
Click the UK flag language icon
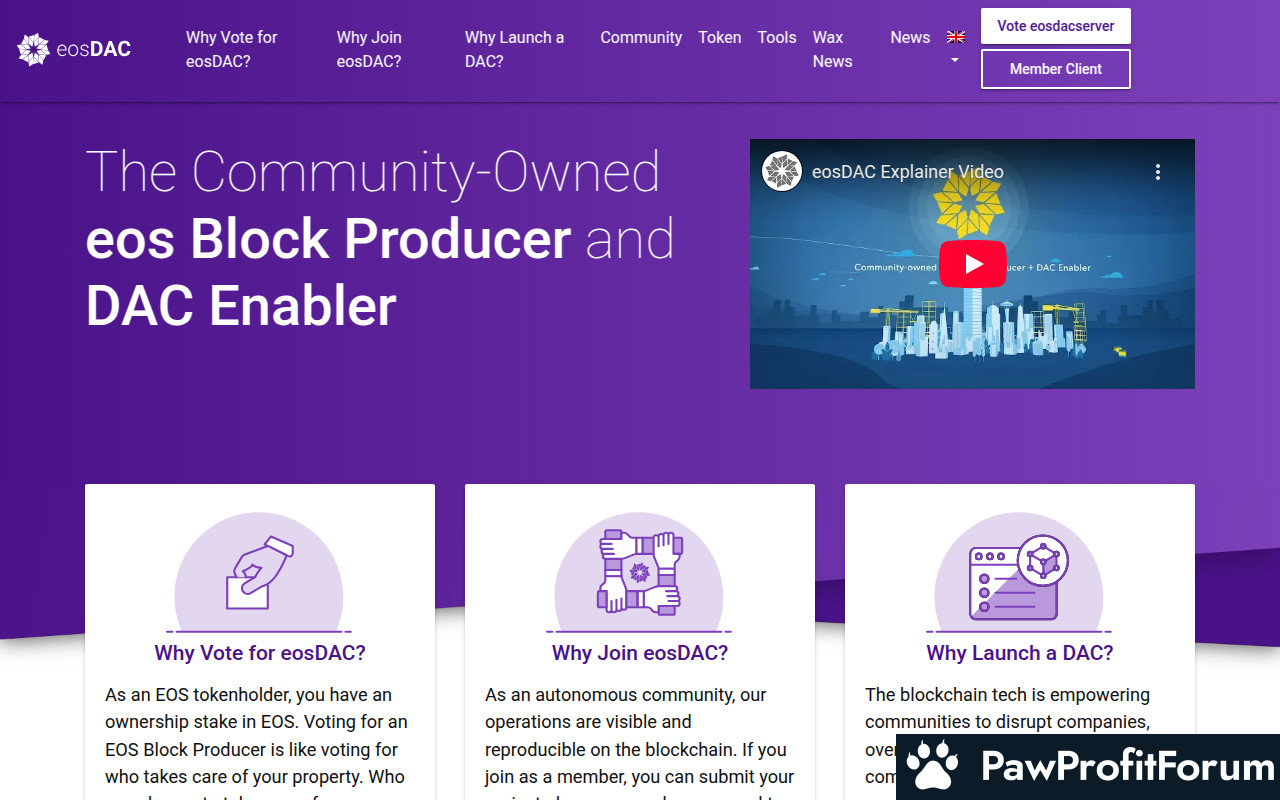point(956,37)
